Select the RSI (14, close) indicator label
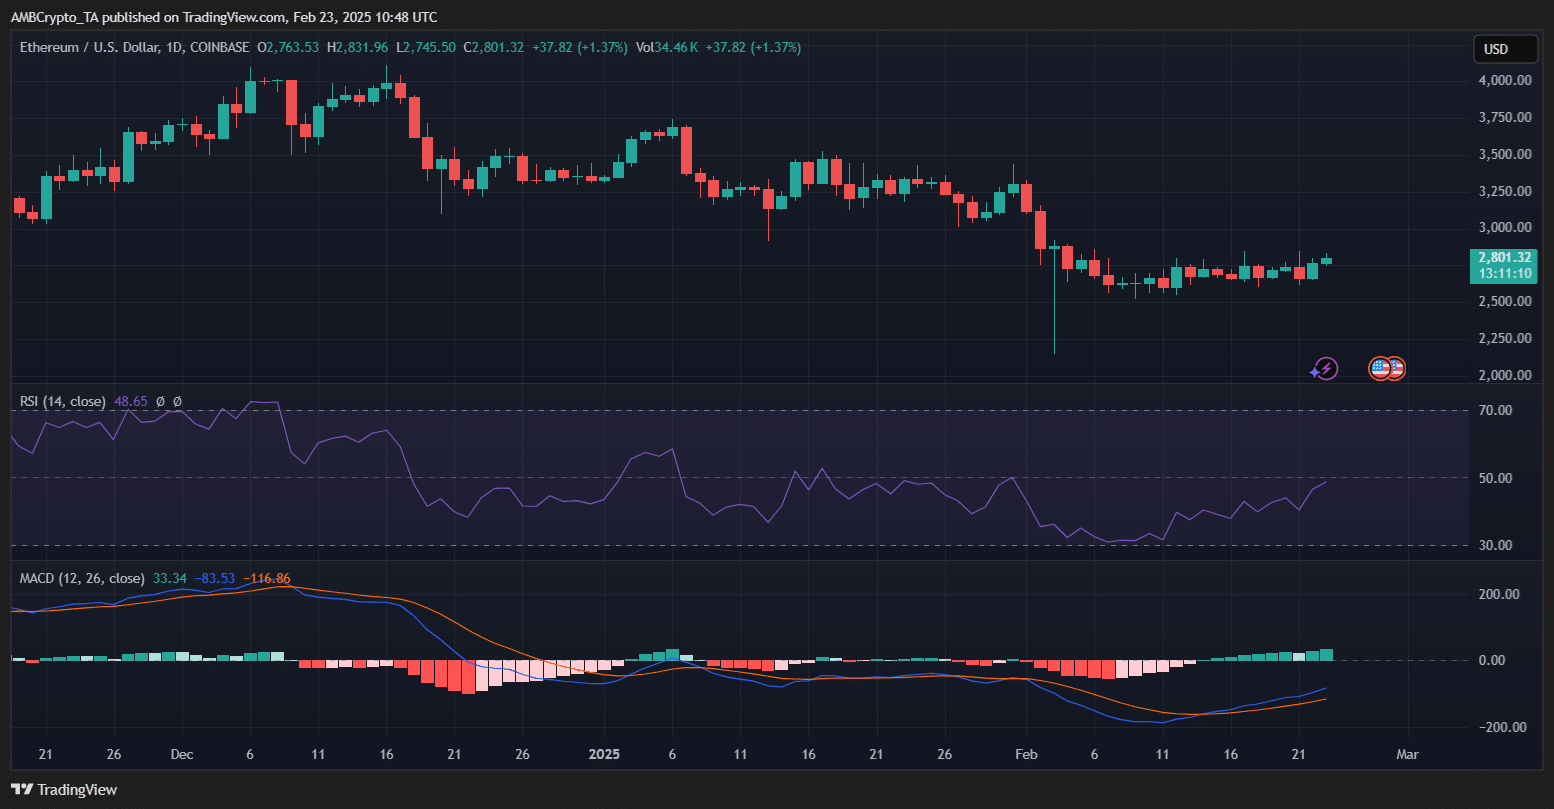 (x=62, y=402)
